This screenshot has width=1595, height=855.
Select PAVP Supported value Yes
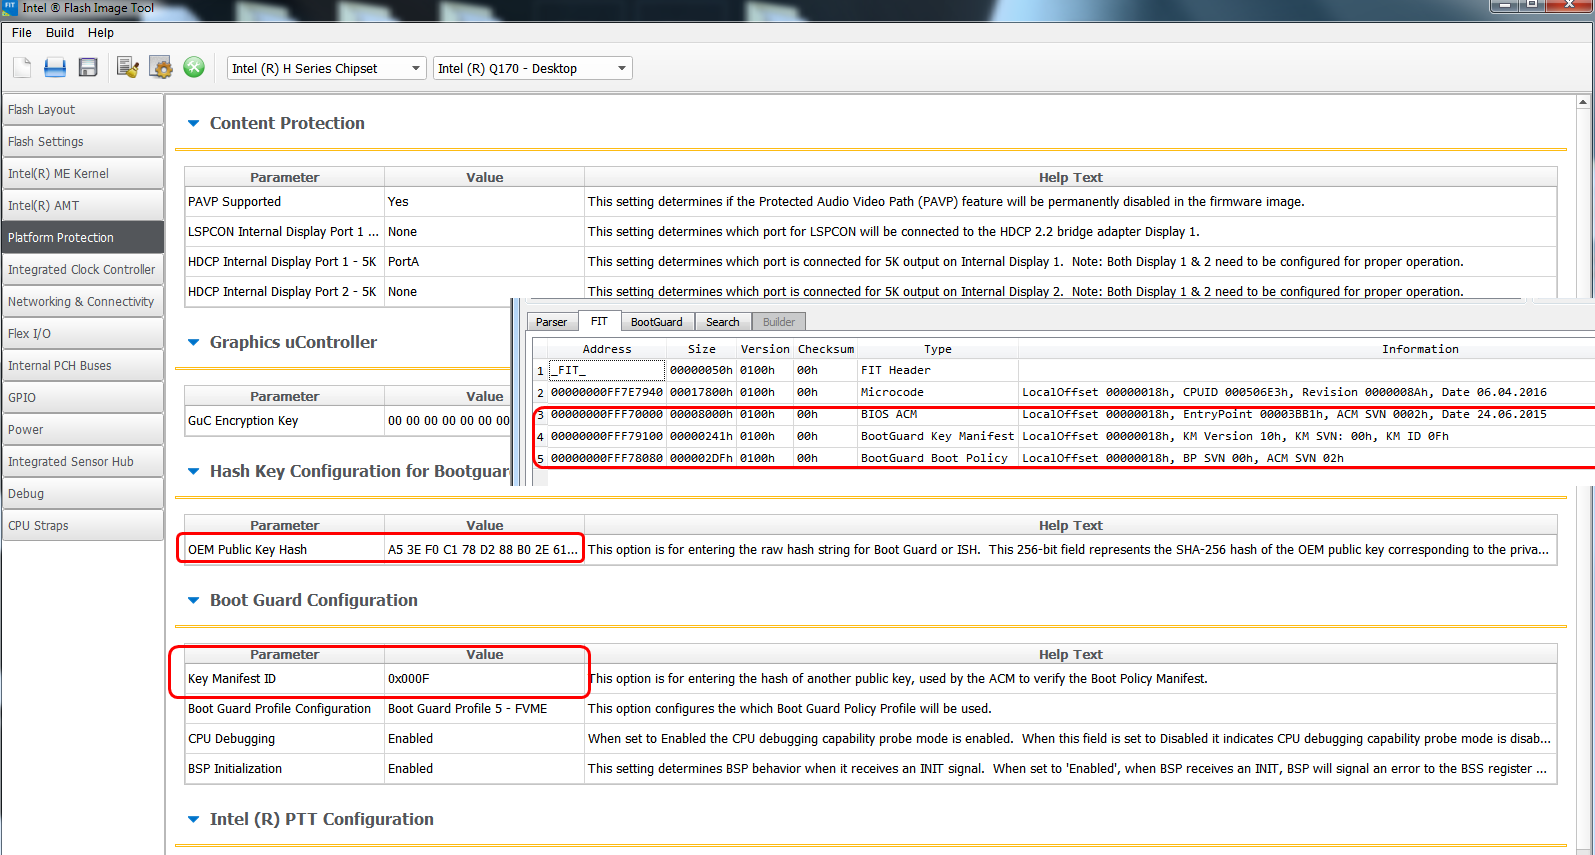(x=484, y=202)
